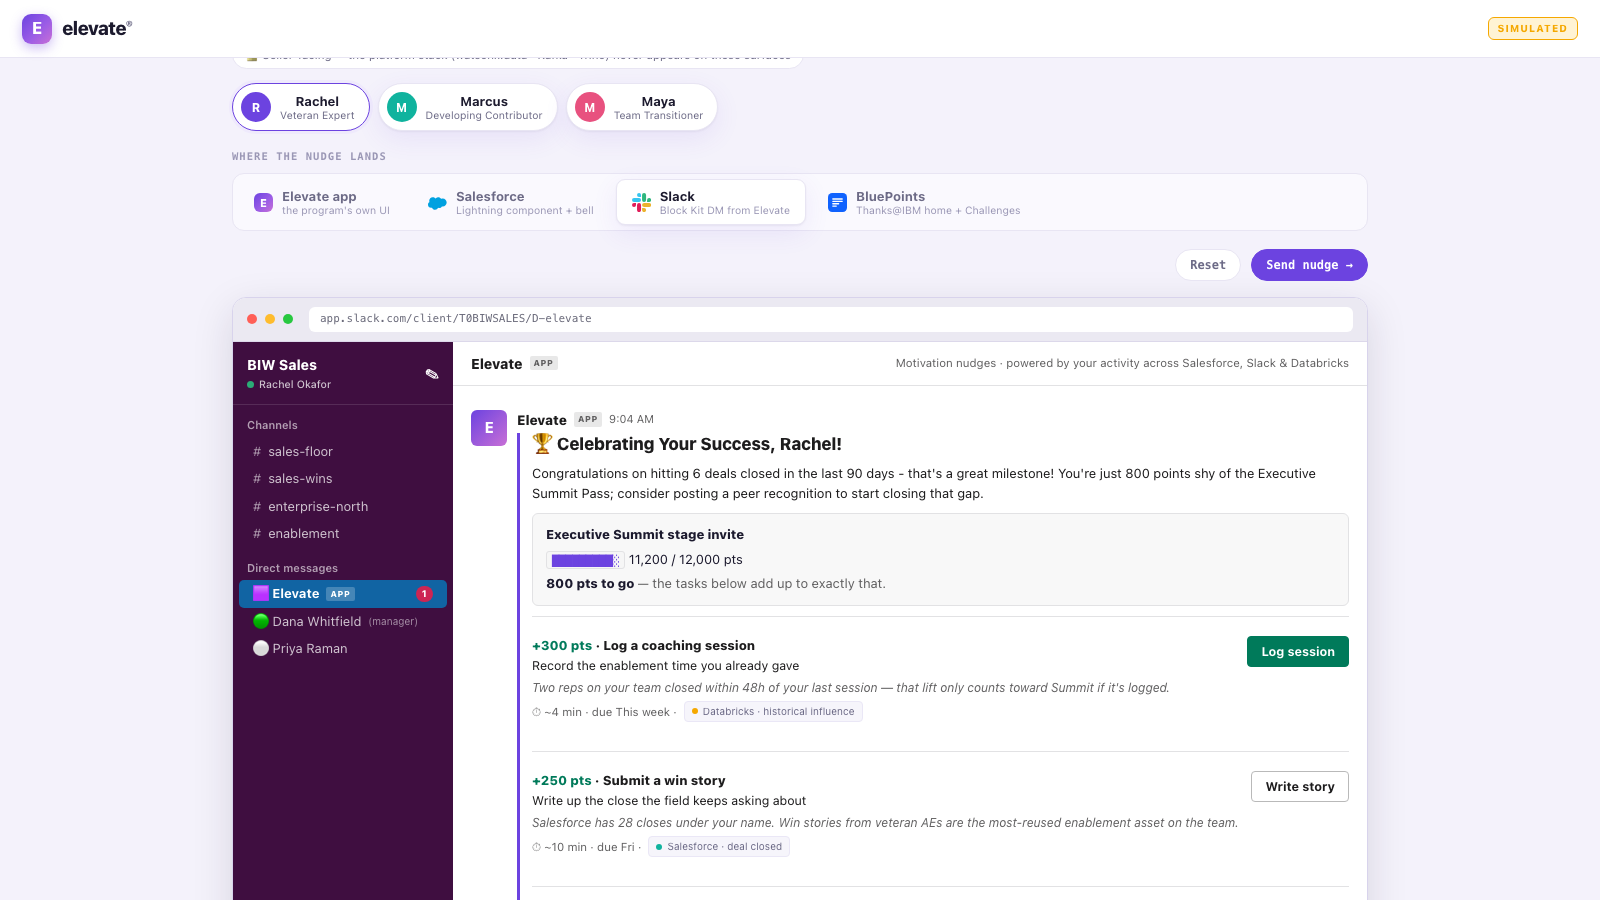Click the Send nudge button
The height and width of the screenshot is (900, 1600).
tap(1309, 265)
